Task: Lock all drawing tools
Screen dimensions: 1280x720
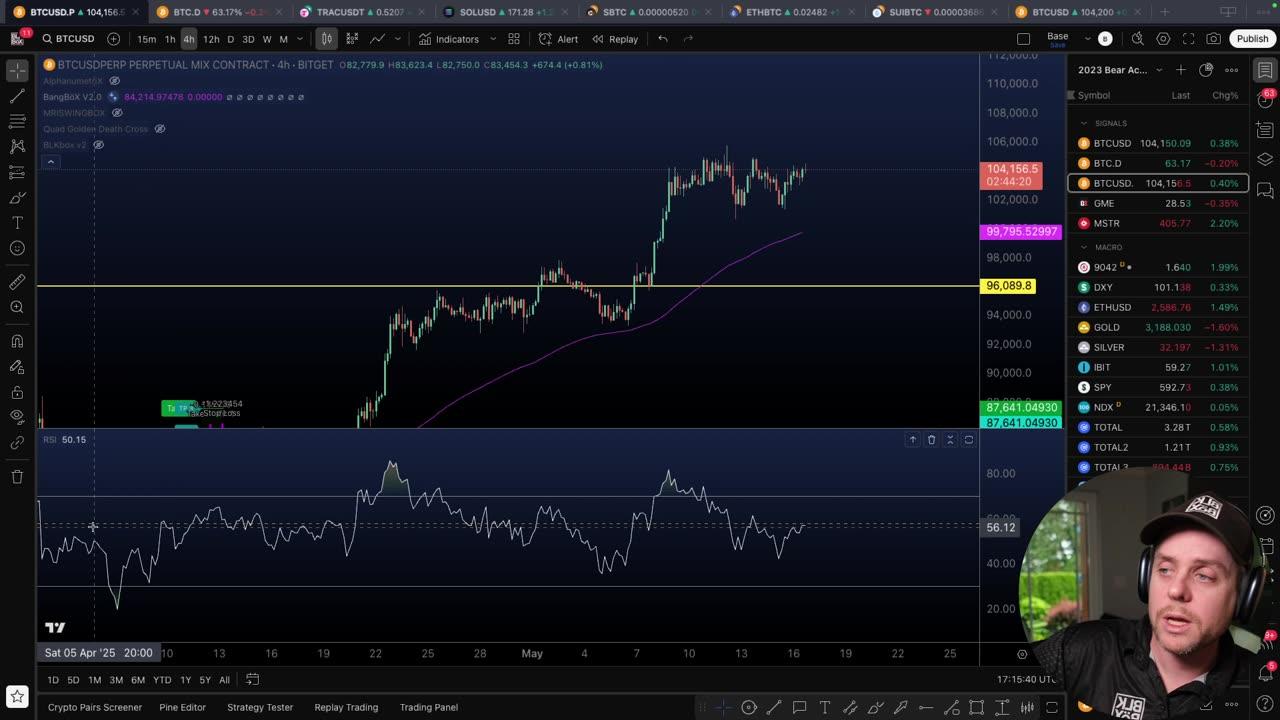Action: click(17, 392)
